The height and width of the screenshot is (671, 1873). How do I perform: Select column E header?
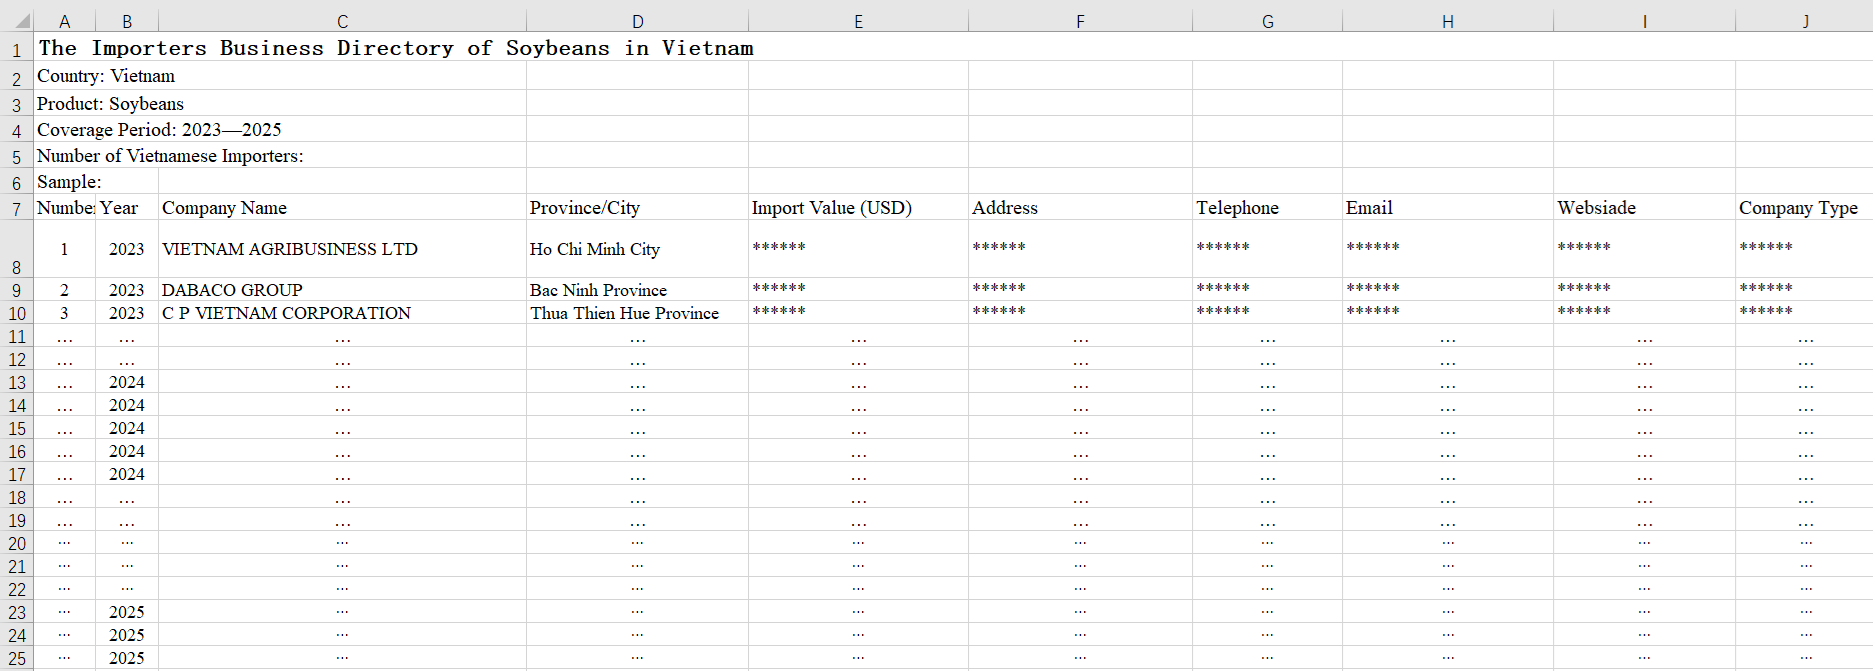coord(858,21)
